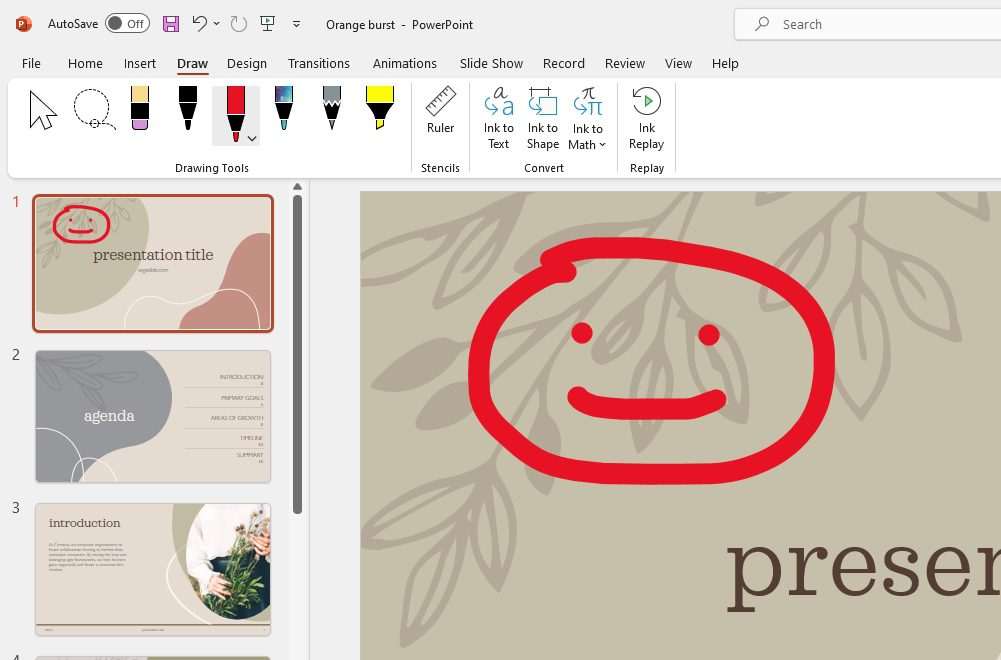Open the File menu
1001x660 pixels.
click(x=31, y=63)
